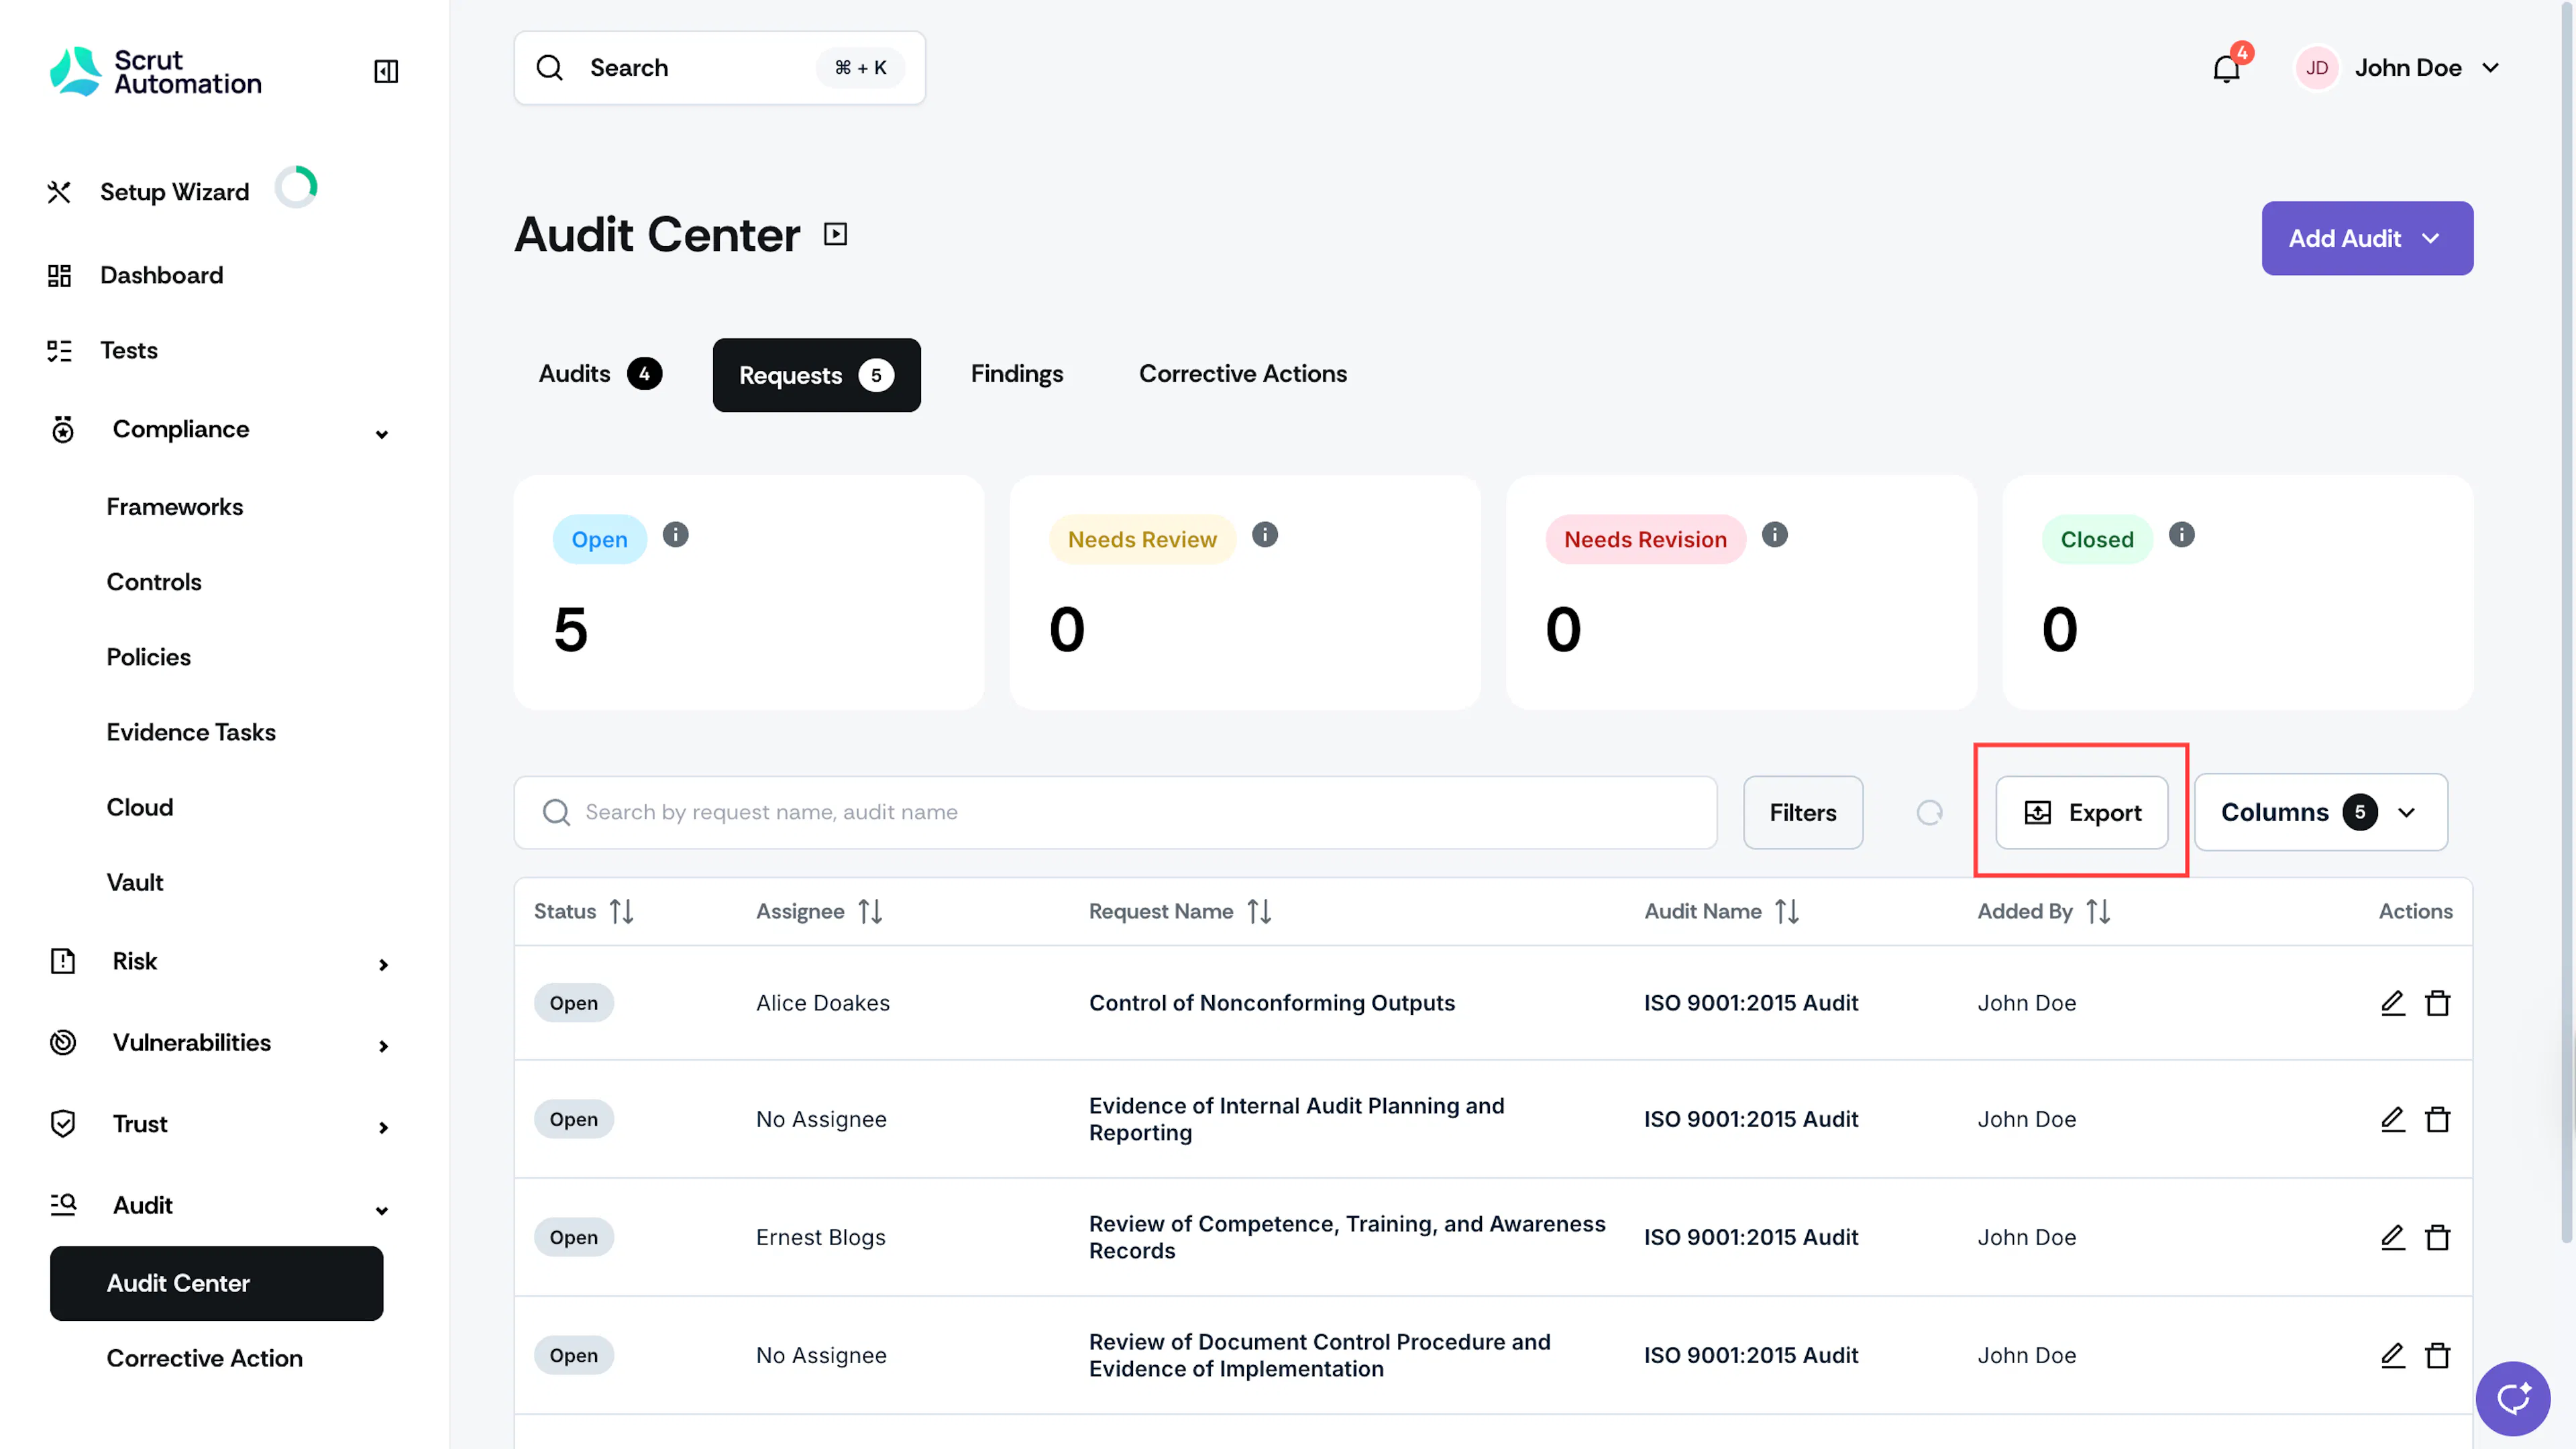Screen dimensions: 2576x1449
Task: Sort the table by Audit Name
Action: pyautogui.click(x=1787, y=911)
